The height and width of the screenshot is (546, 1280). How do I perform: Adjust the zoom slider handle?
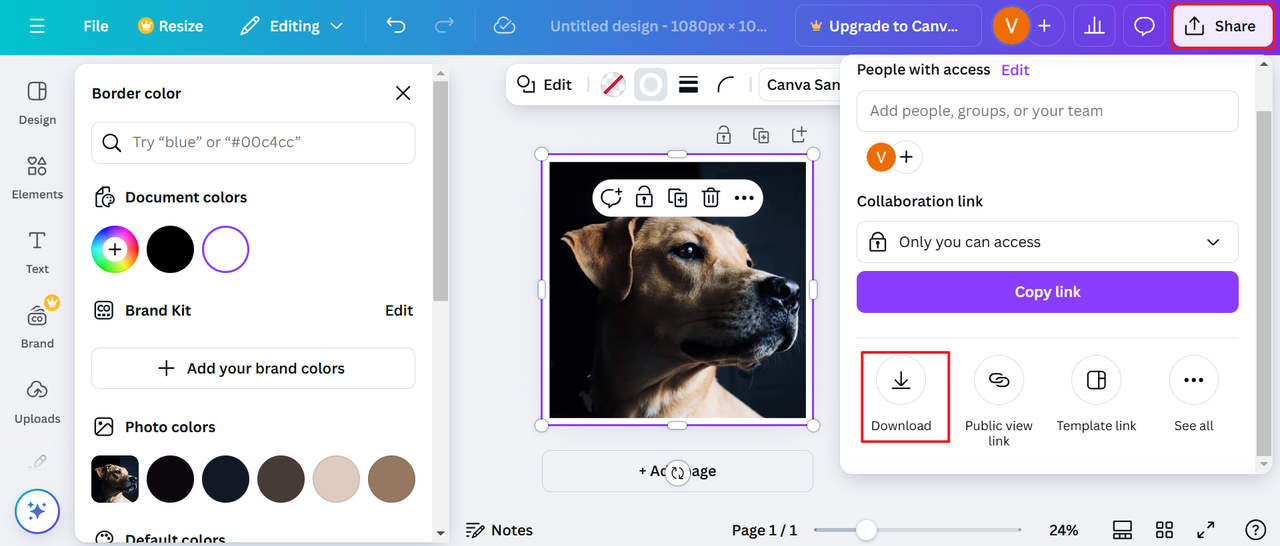coord(867,530)
